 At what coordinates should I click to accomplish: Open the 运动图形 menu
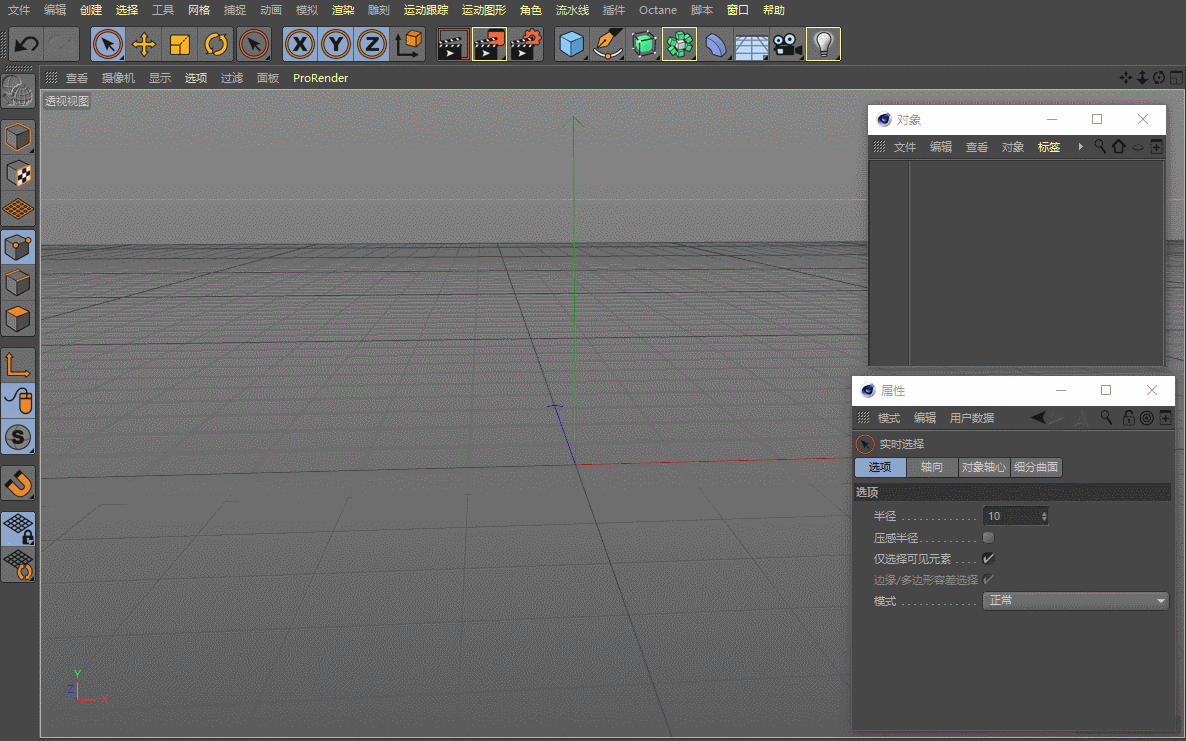pyautogui.click(x=484, y=10)
